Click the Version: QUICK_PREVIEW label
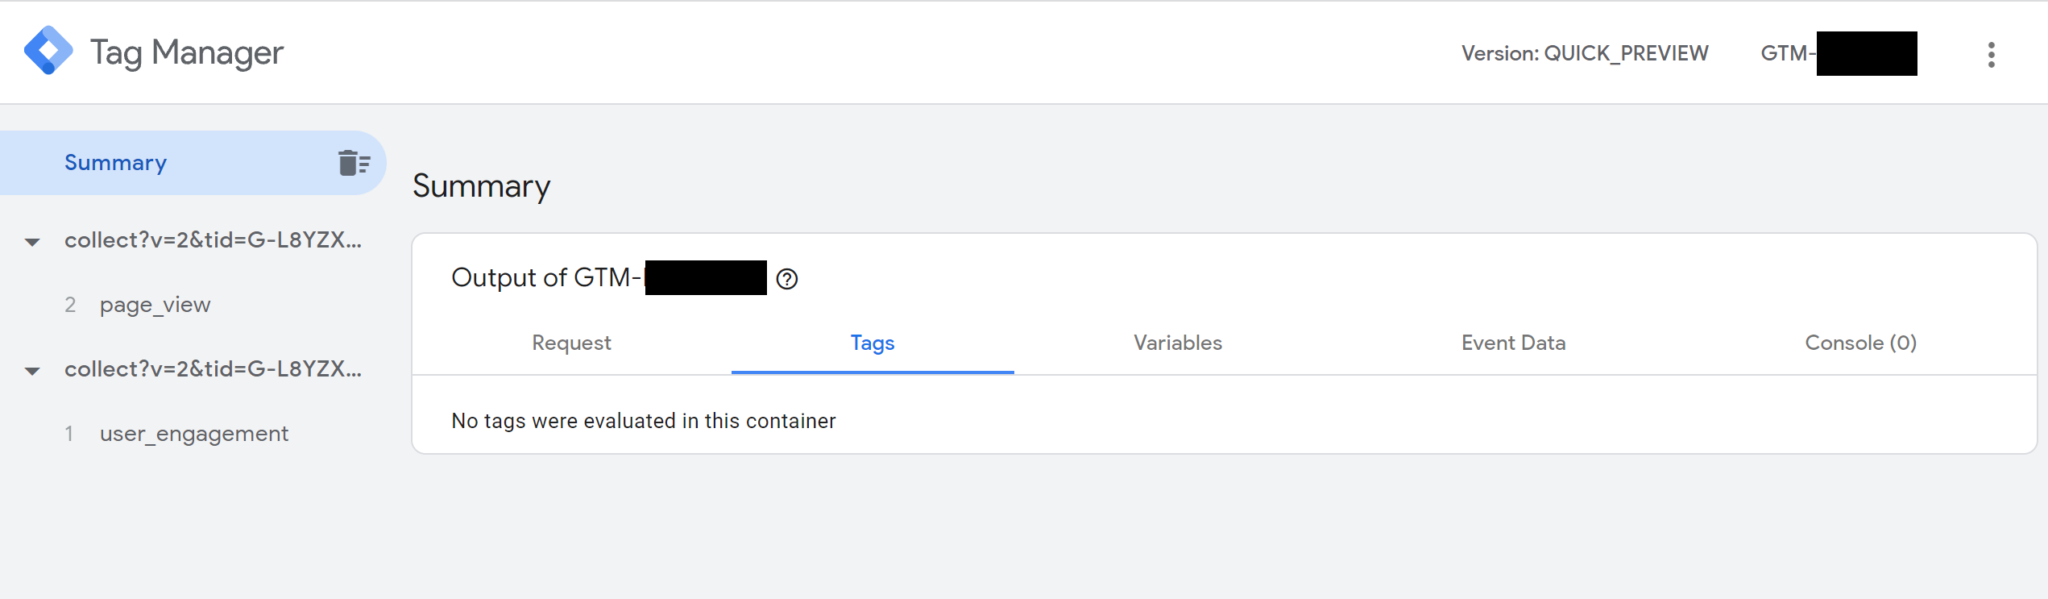 pyautogui.click(x=1586, y=53)
